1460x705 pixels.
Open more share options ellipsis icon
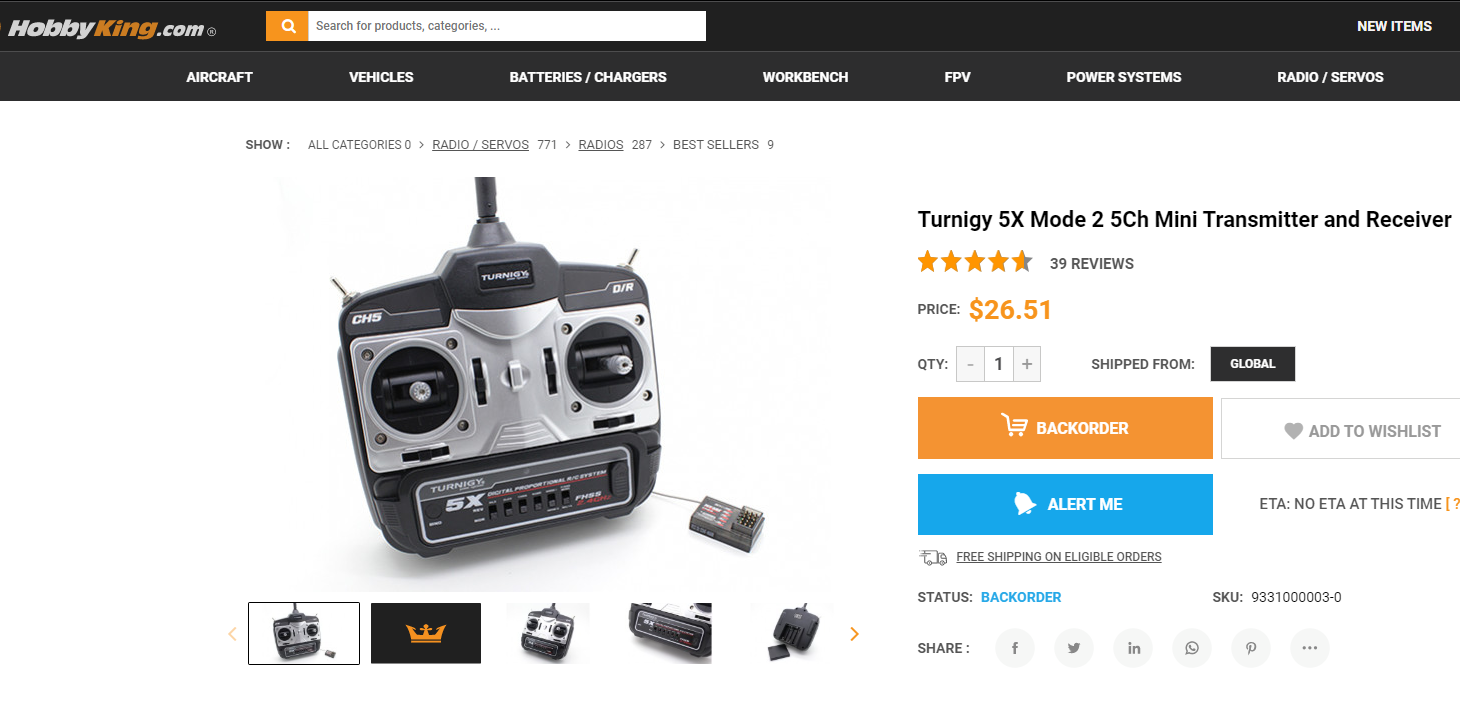click(x=1310, y=648)
